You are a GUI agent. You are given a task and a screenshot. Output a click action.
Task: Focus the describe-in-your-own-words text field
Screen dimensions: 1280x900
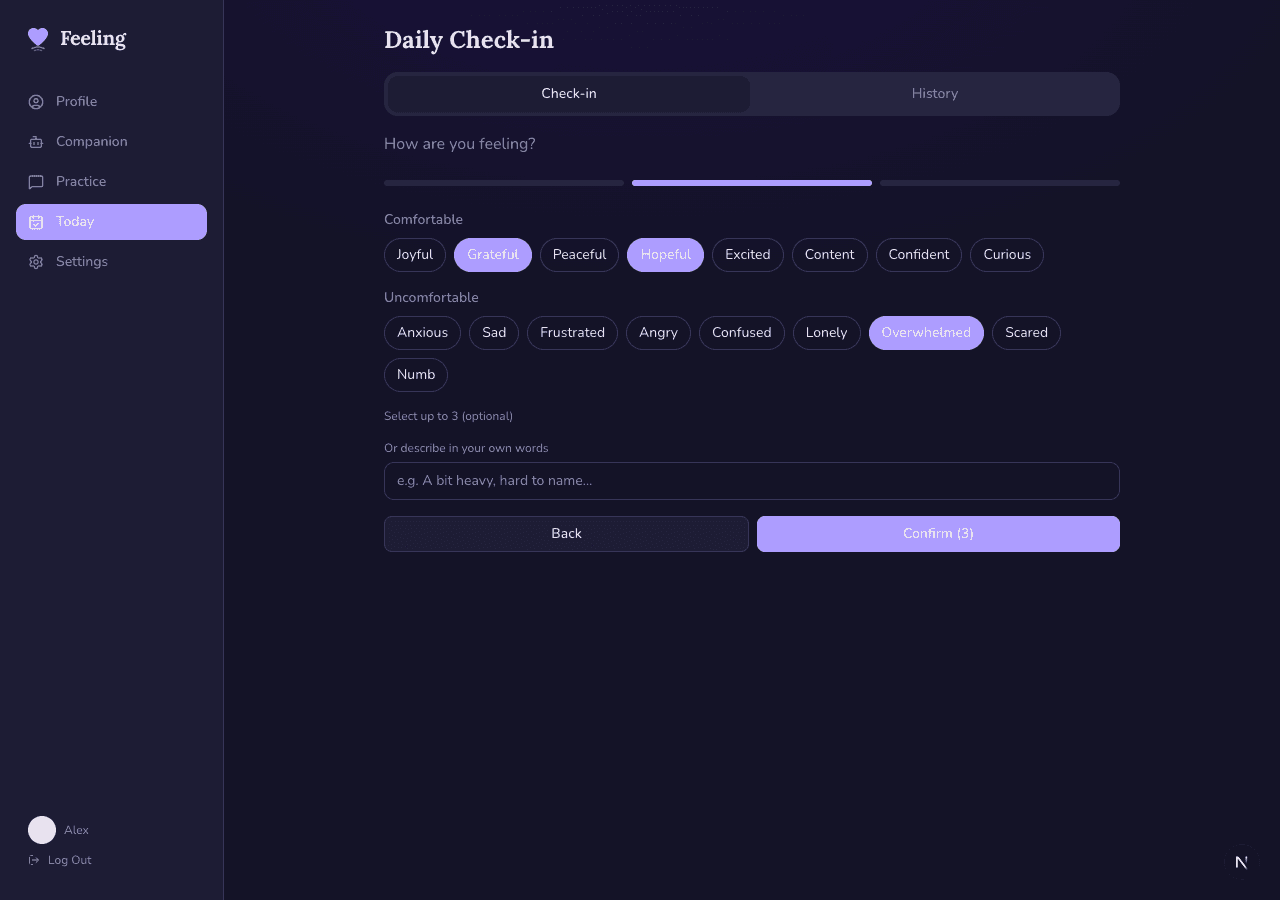[x=751, y=481]
